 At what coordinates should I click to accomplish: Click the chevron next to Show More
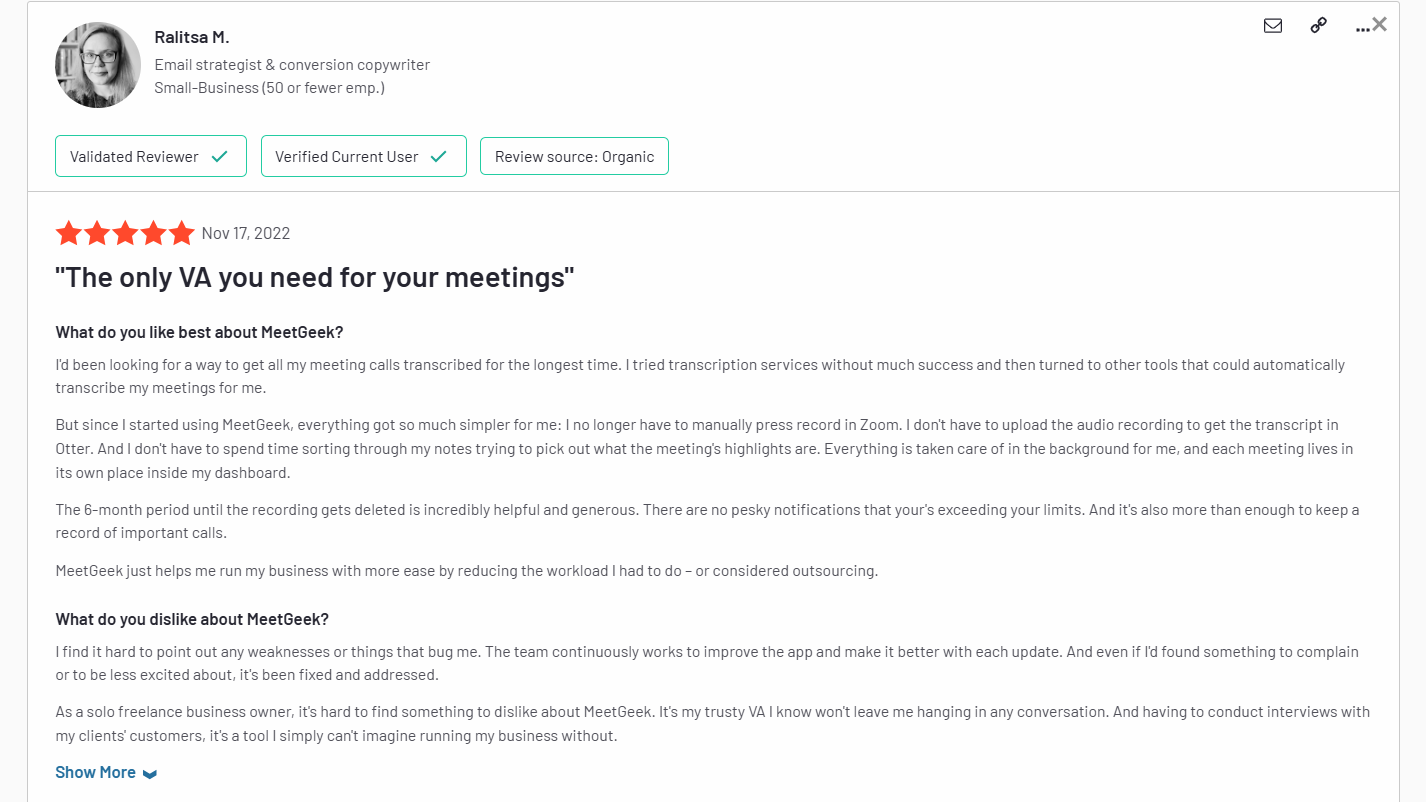click(149, 773)
